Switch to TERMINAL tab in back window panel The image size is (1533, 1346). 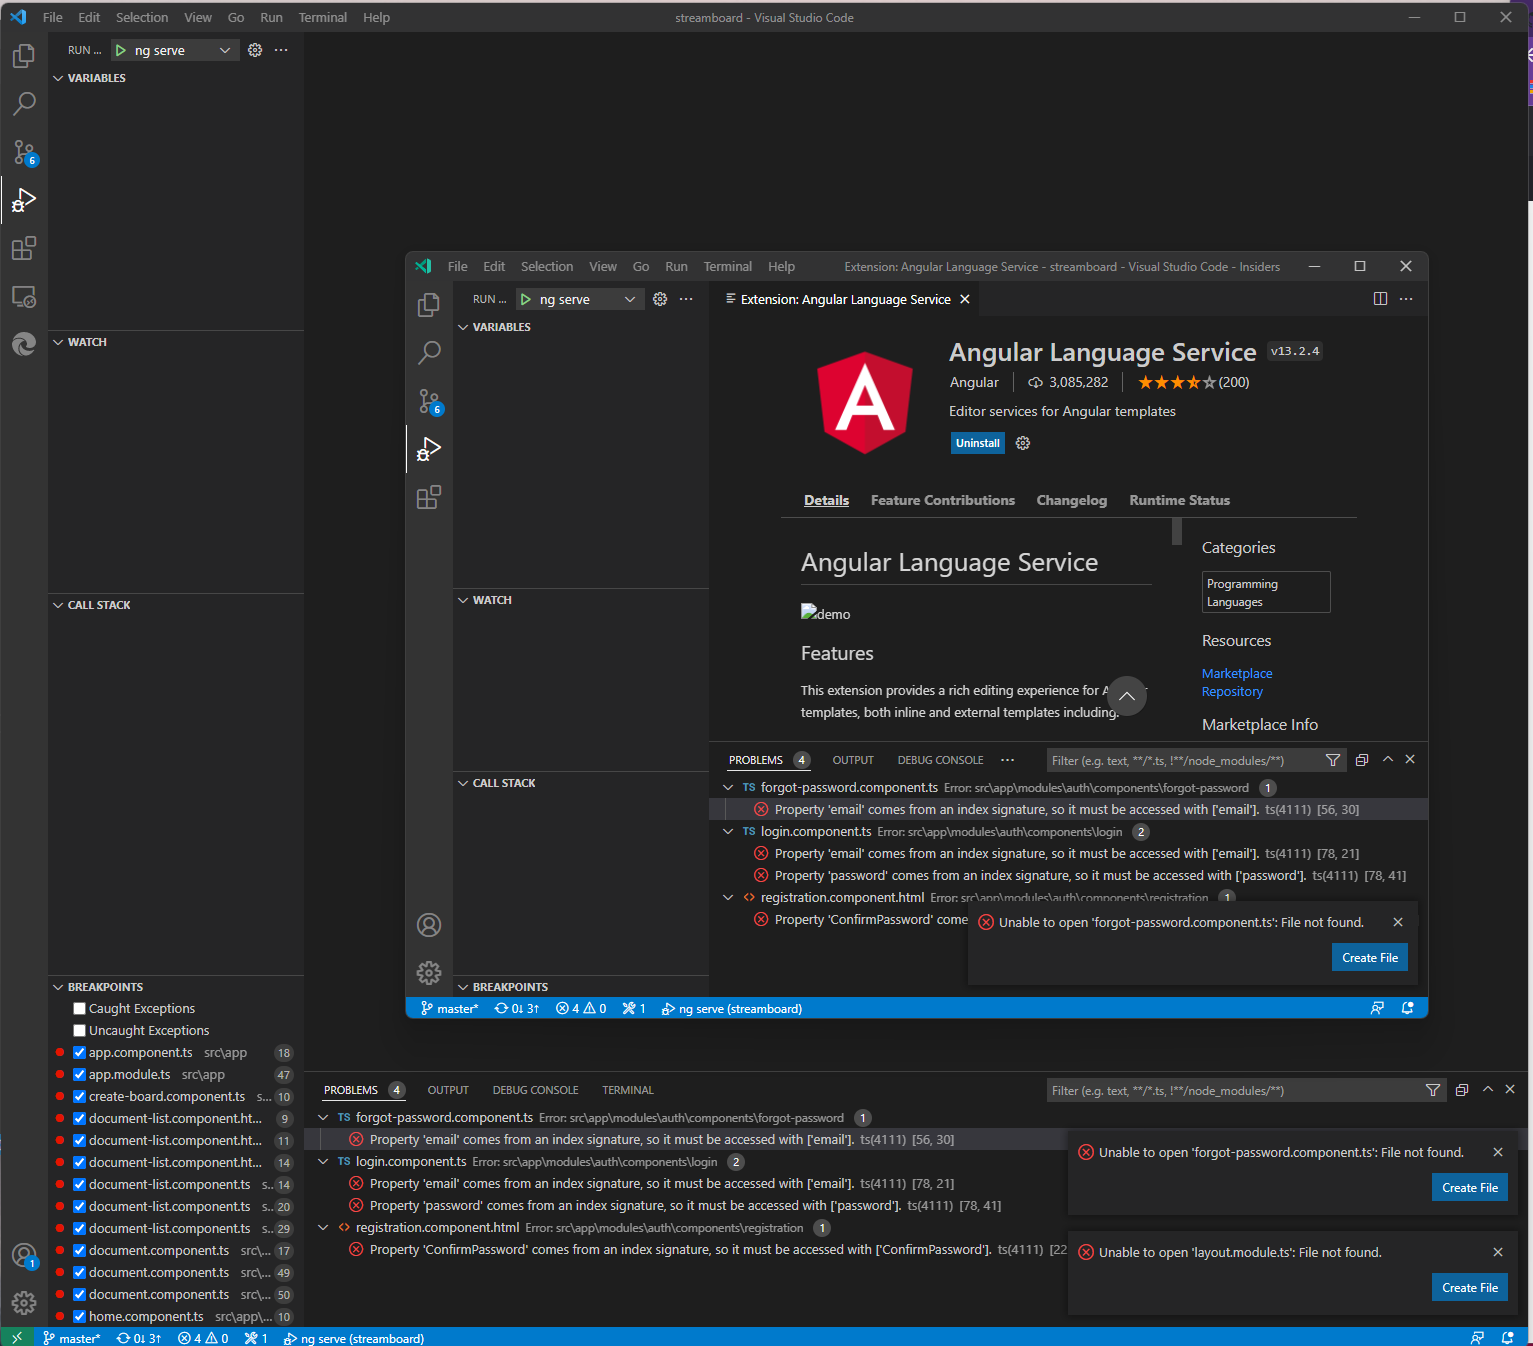pyautogui.click(x=627, y=1090)
